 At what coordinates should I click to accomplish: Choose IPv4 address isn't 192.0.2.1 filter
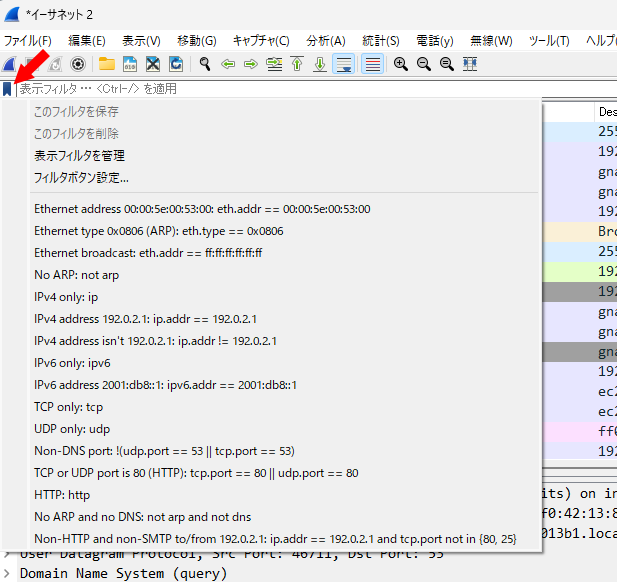point(284,341)
